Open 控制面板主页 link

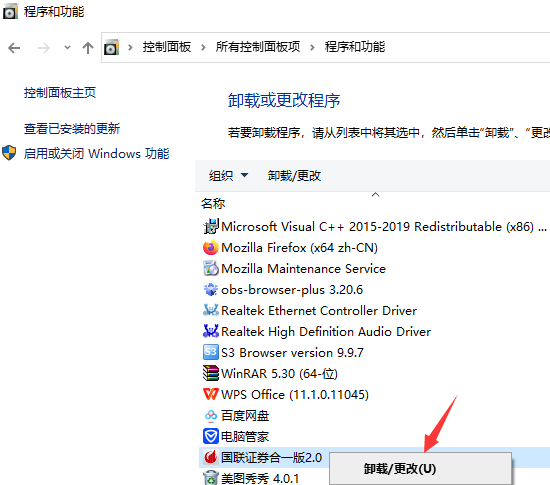(60, 93)
